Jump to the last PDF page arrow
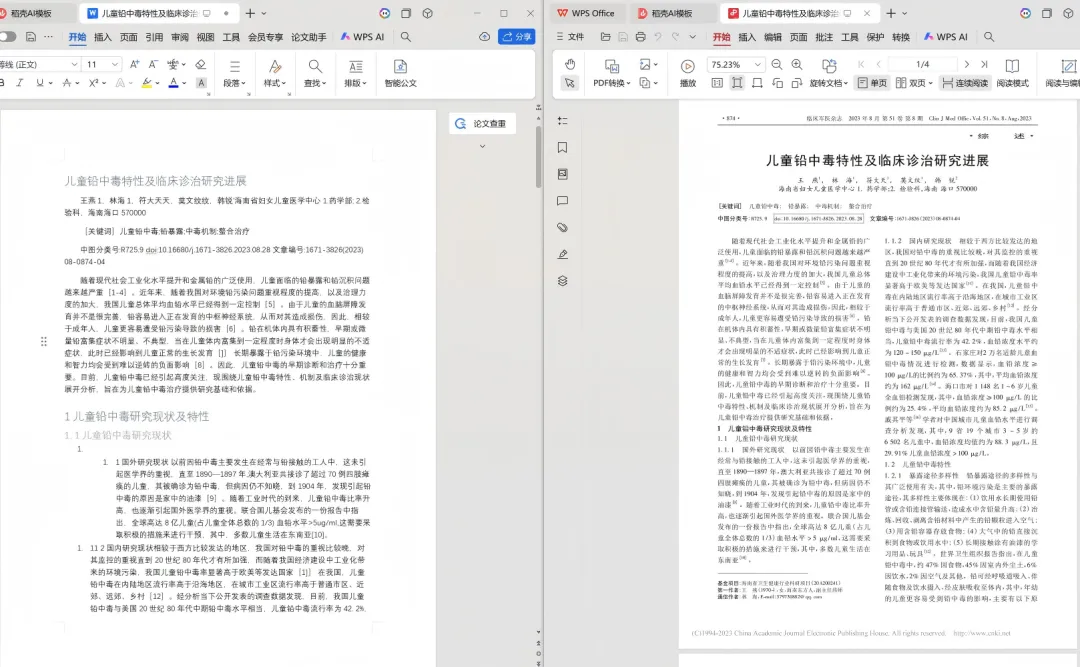Image resolution: width=1080 pixels, height=667 pixels. [x=984, y=64]
